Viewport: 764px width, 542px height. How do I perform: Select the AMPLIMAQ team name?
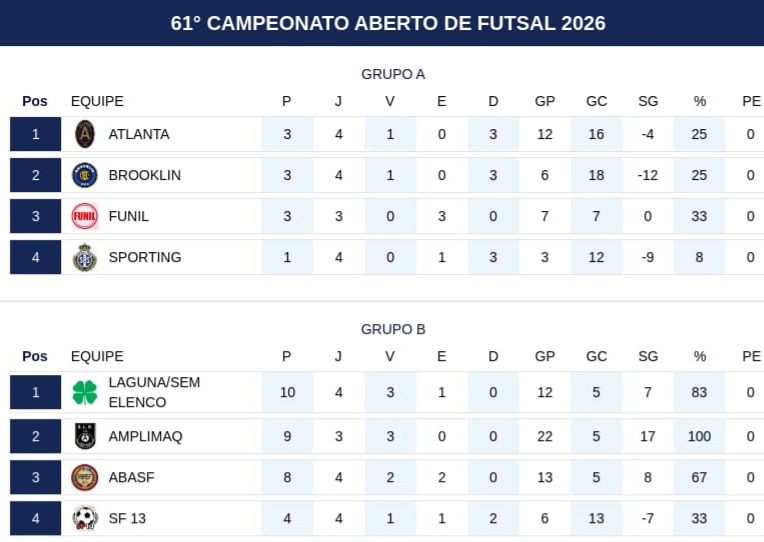(145, 436)
